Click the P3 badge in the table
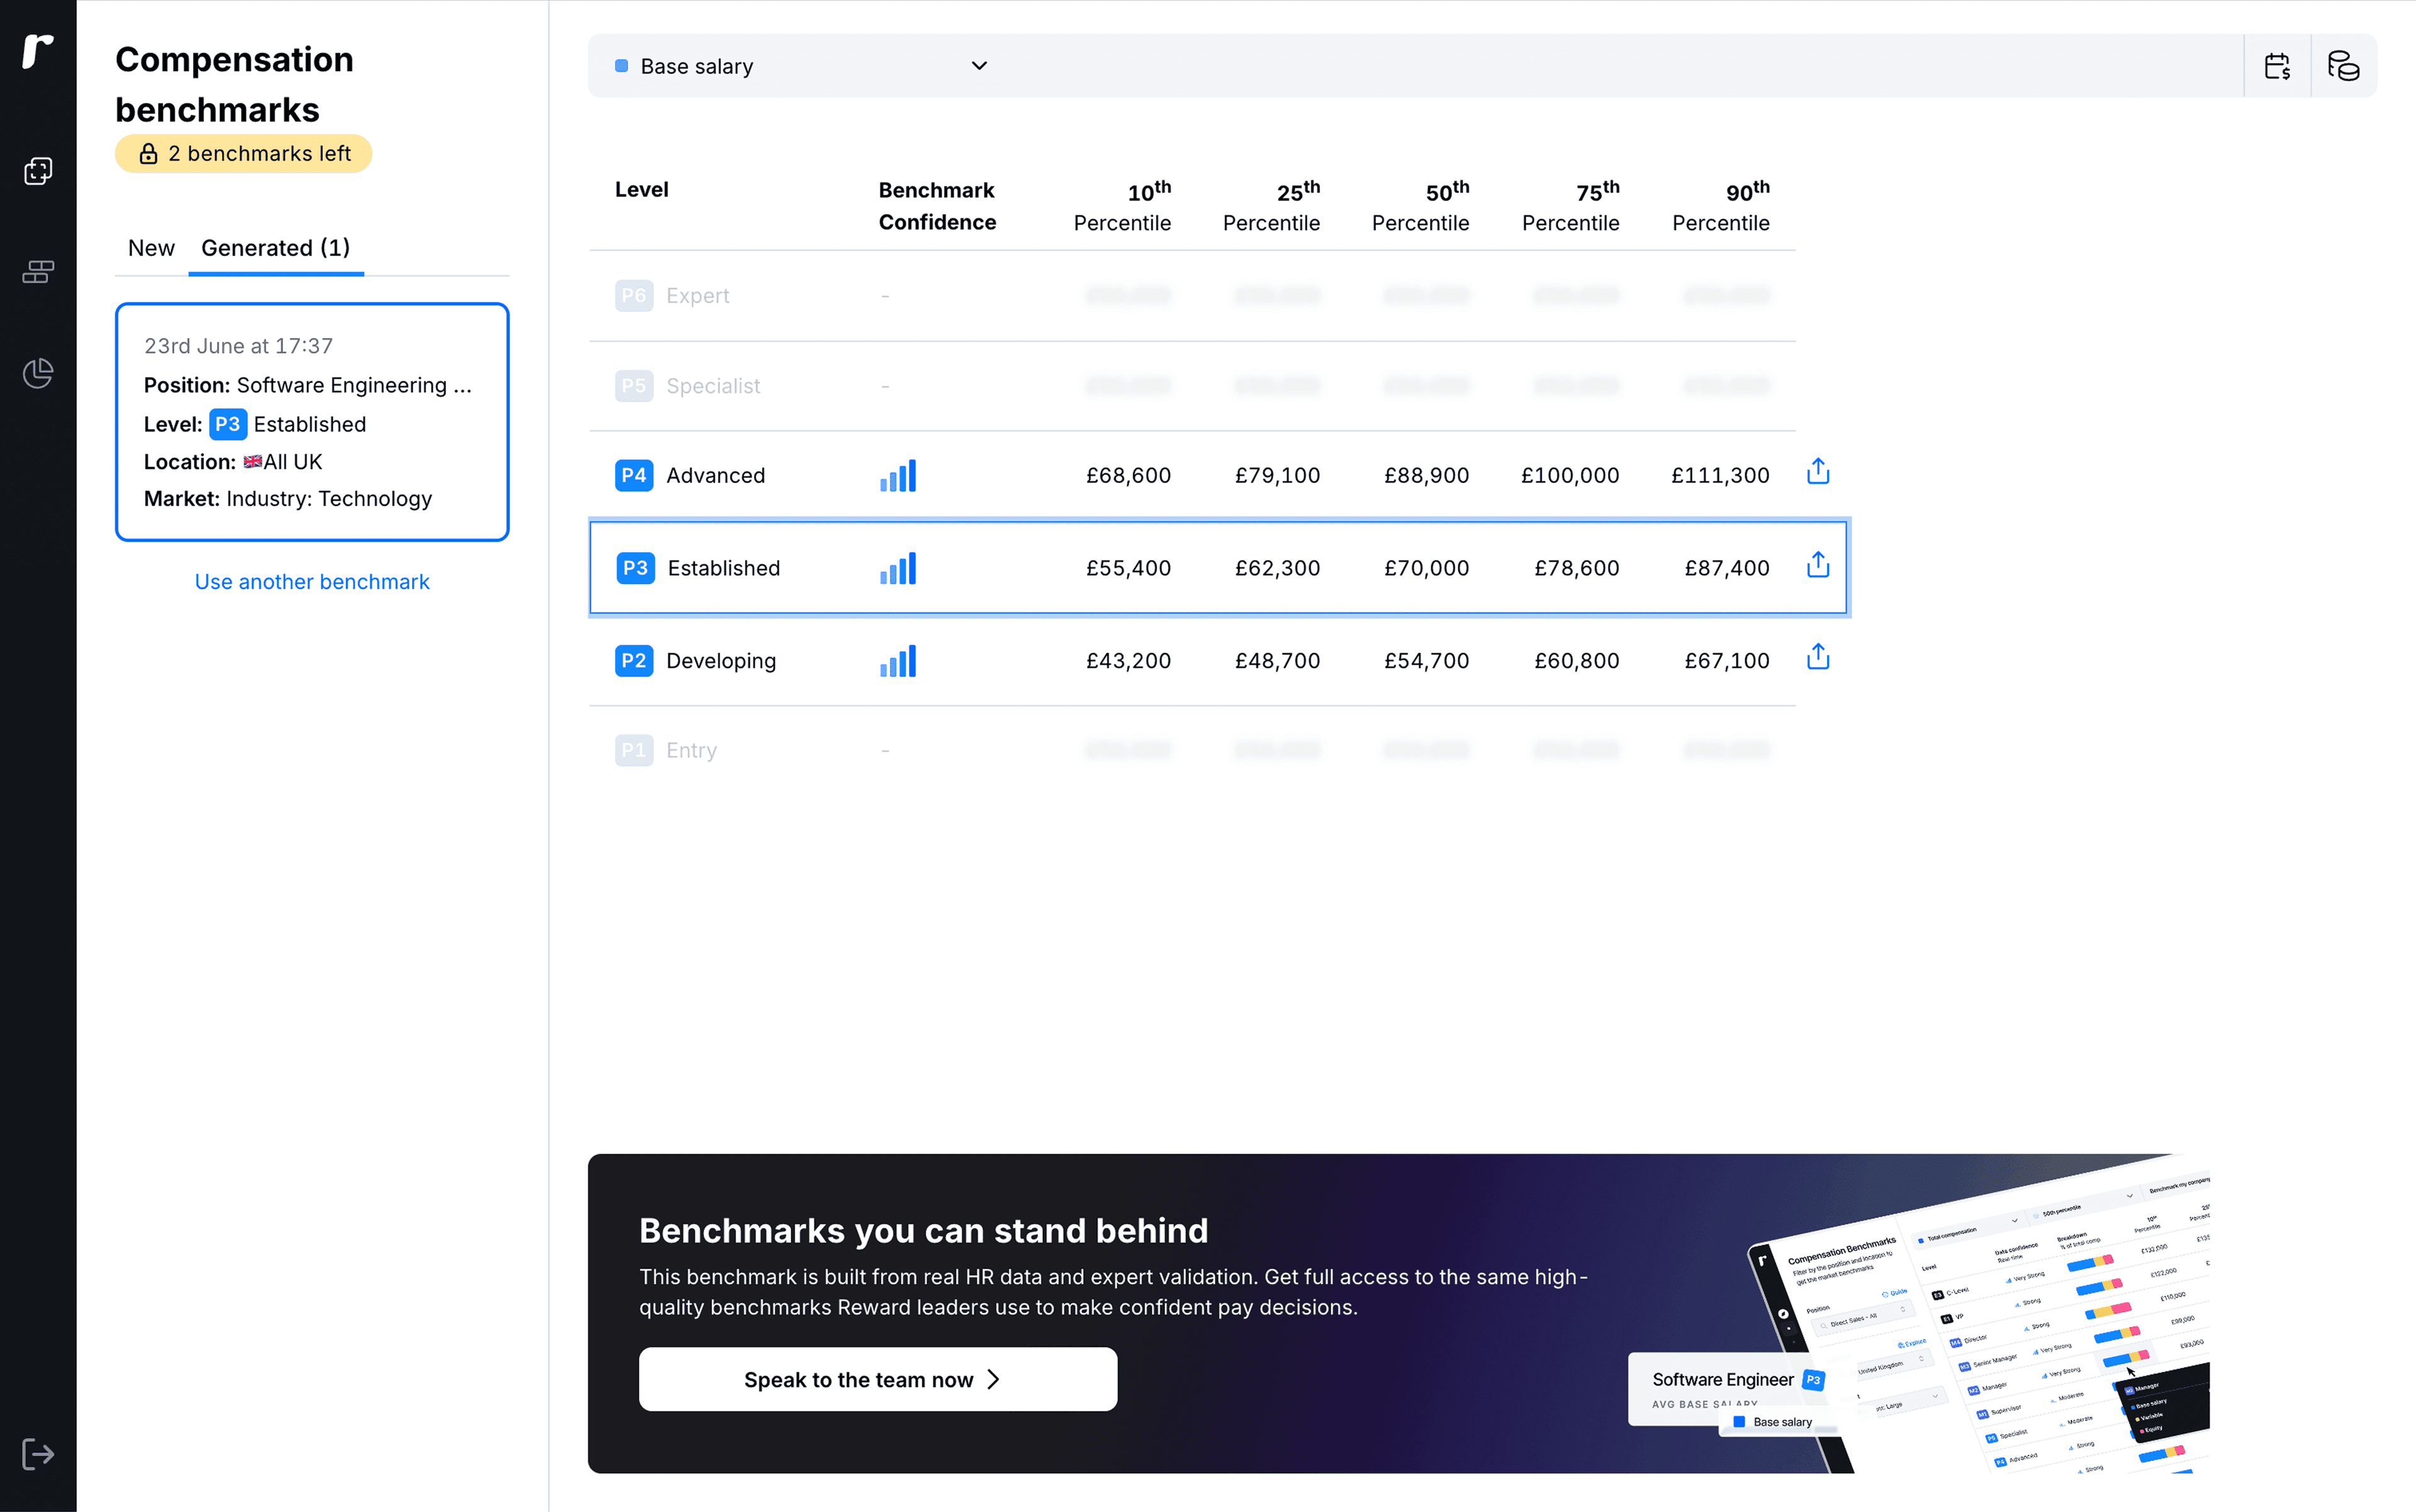The width and height of the screenshot is (2416, 1512). pos(635,568)
